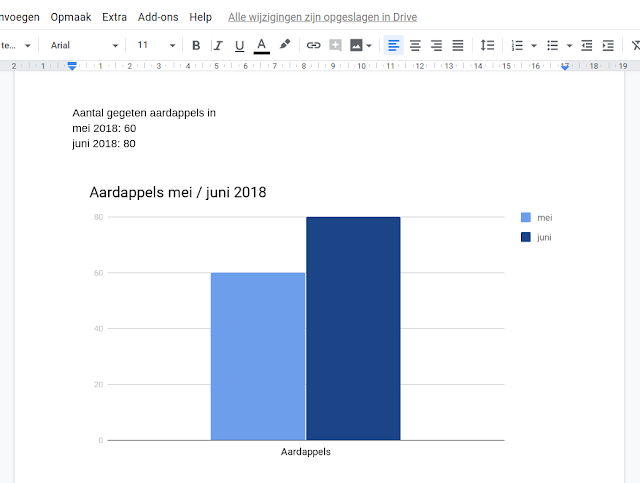Image resolution: width=640 pixels, height=483 pixels.
Task: Decrease the indent
Action: [x=587, y=45]
